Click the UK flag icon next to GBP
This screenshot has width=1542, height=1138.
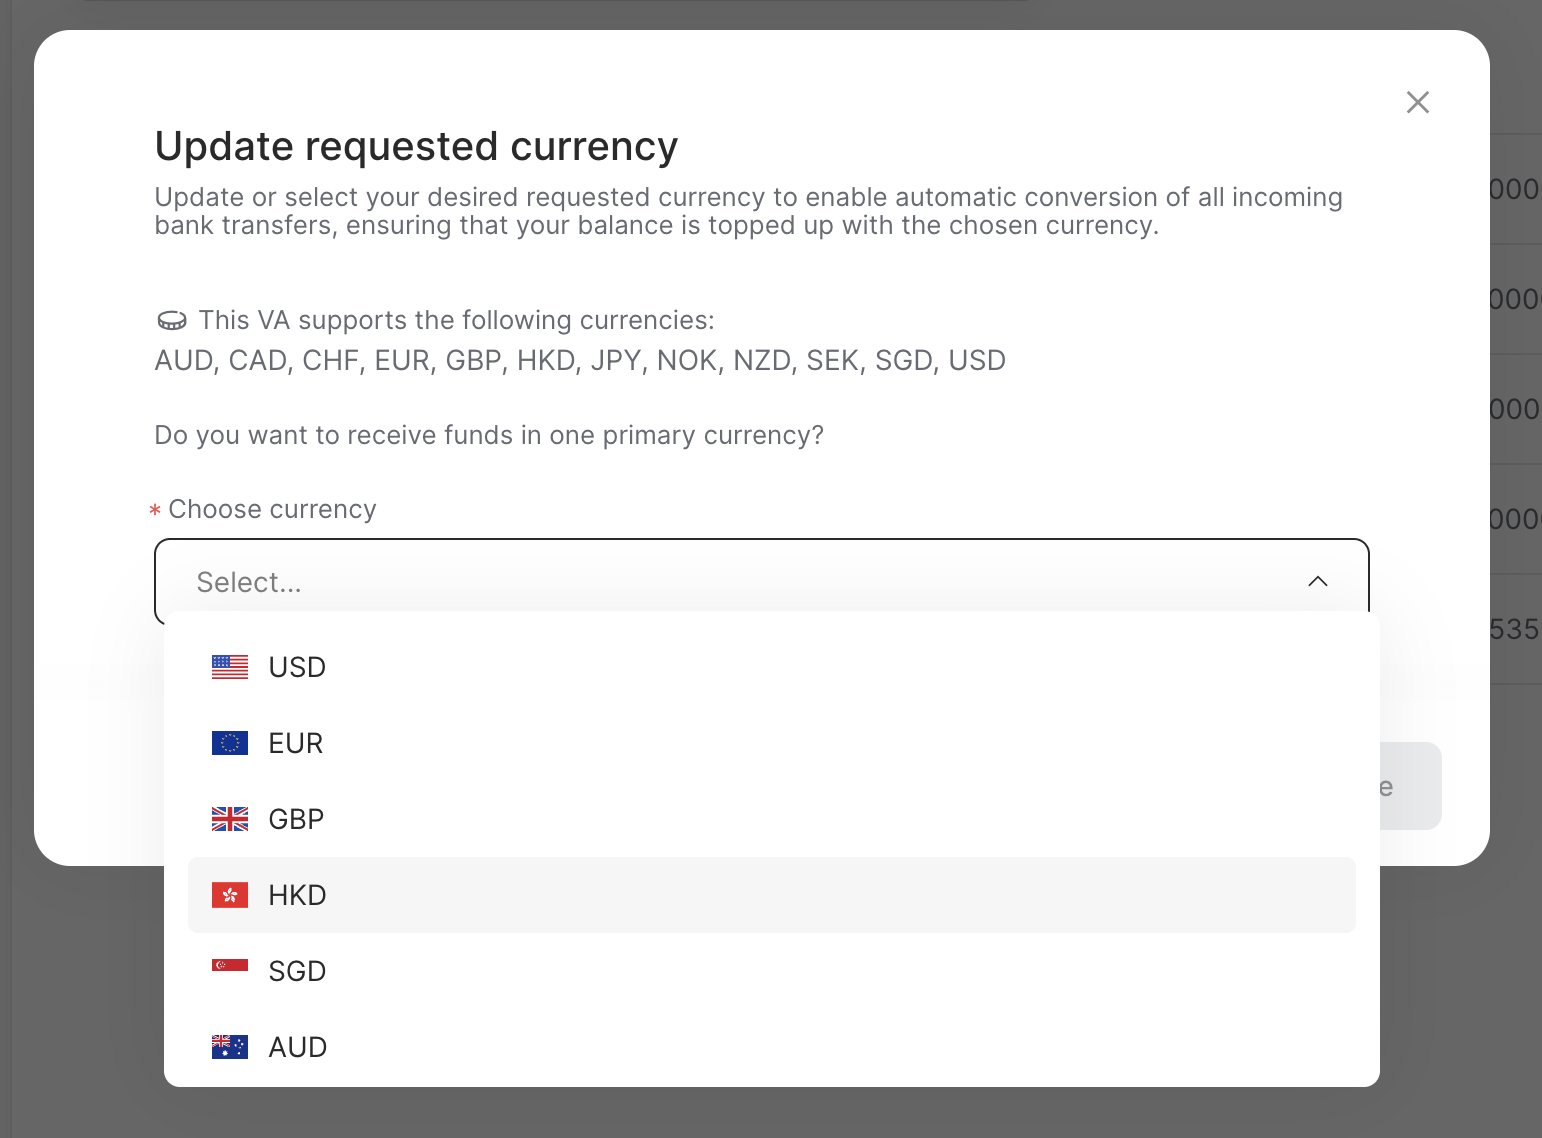click(x=229, y=819)
